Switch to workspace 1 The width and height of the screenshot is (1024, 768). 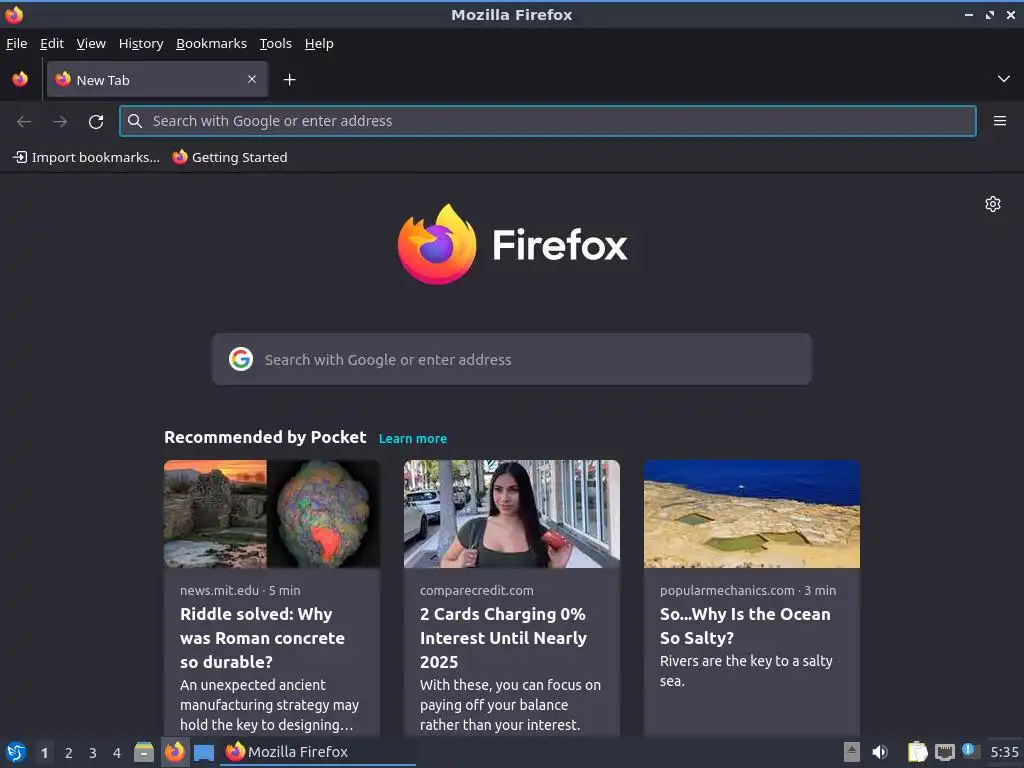point(44,753)
